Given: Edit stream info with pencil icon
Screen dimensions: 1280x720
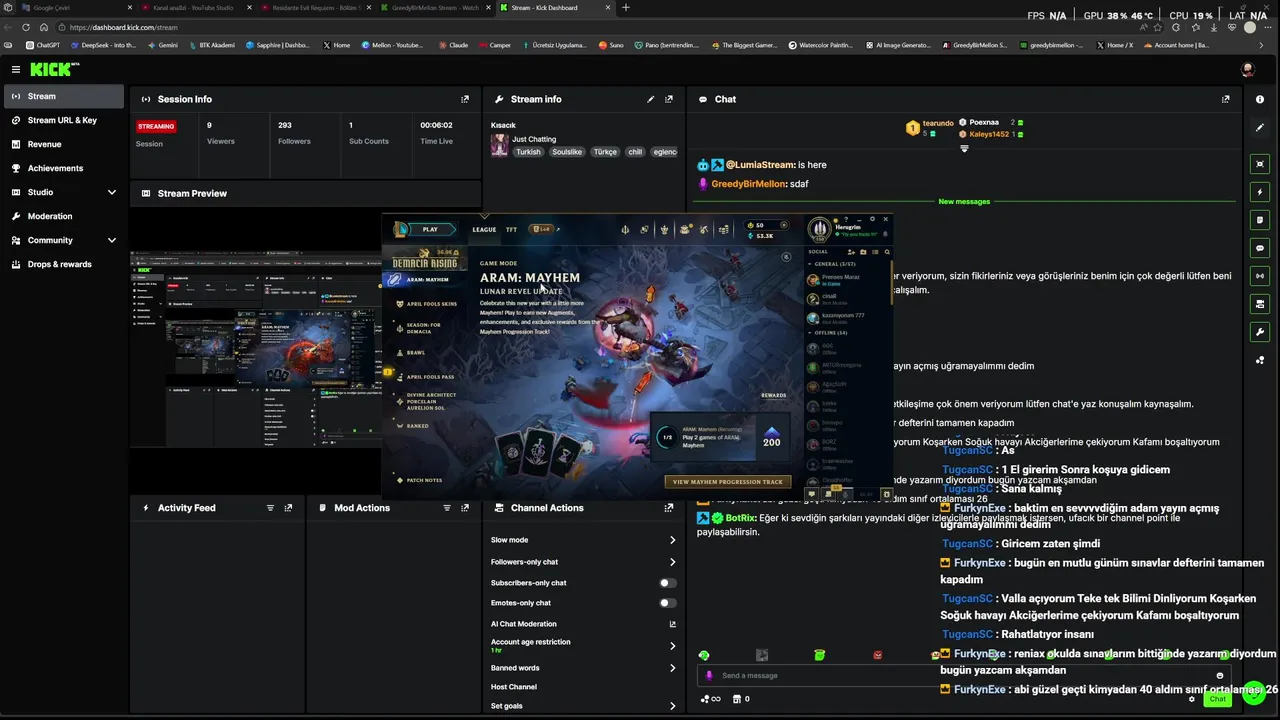Looking at the screenshot, I should pos(651,99).
